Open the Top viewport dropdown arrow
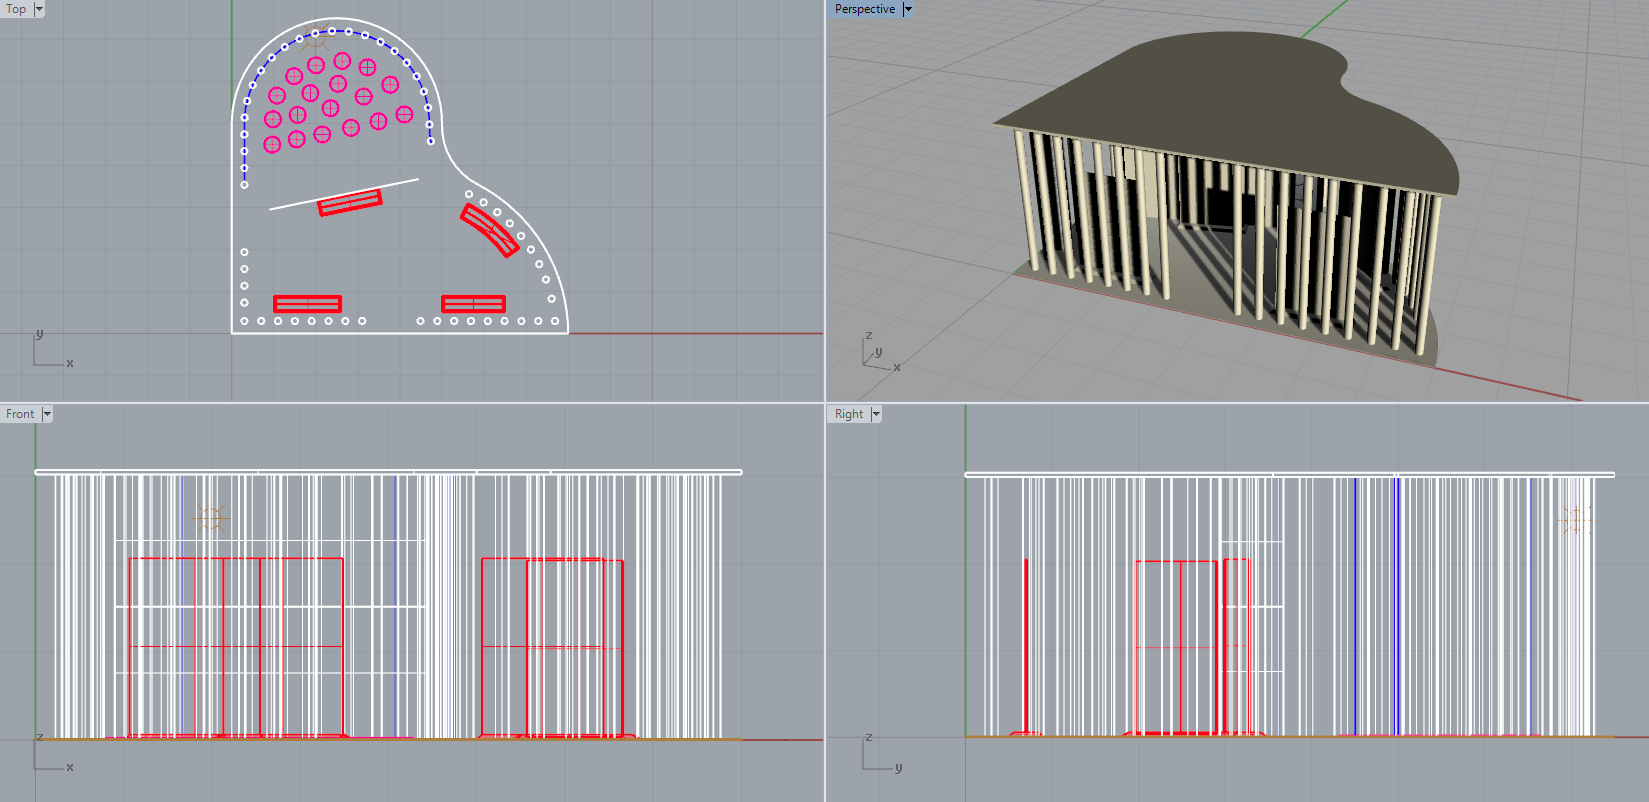 pos(39,9)
